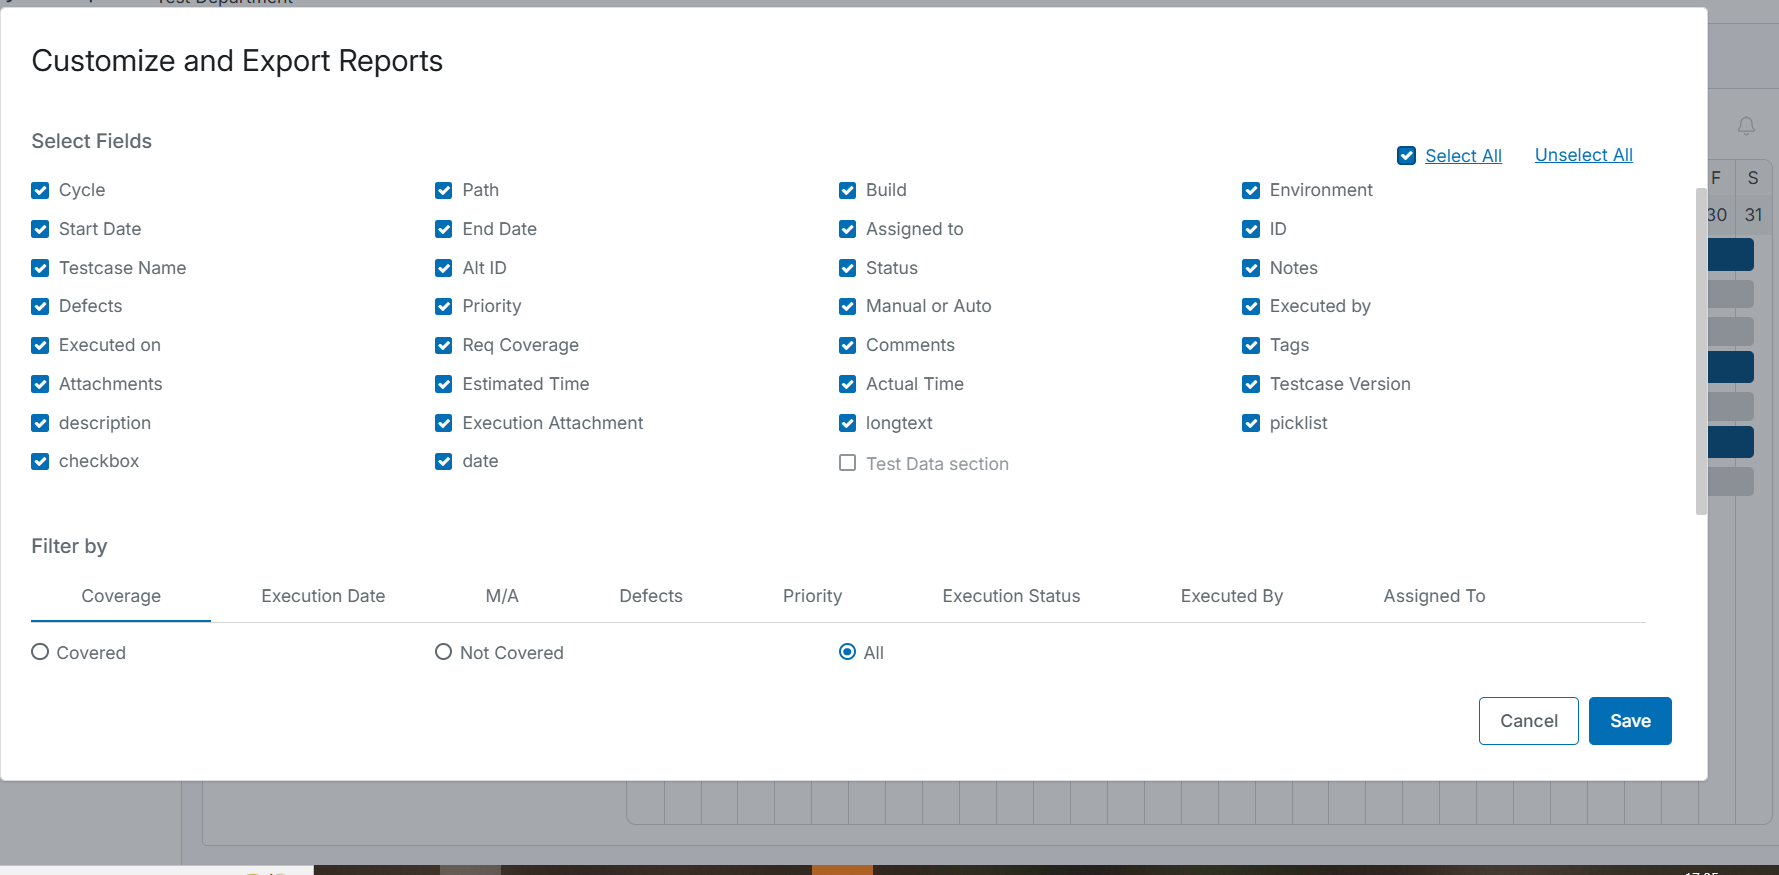1779x875 pixels.
Task: Open the Execution Status filter tab
Action: point(1011,596)
